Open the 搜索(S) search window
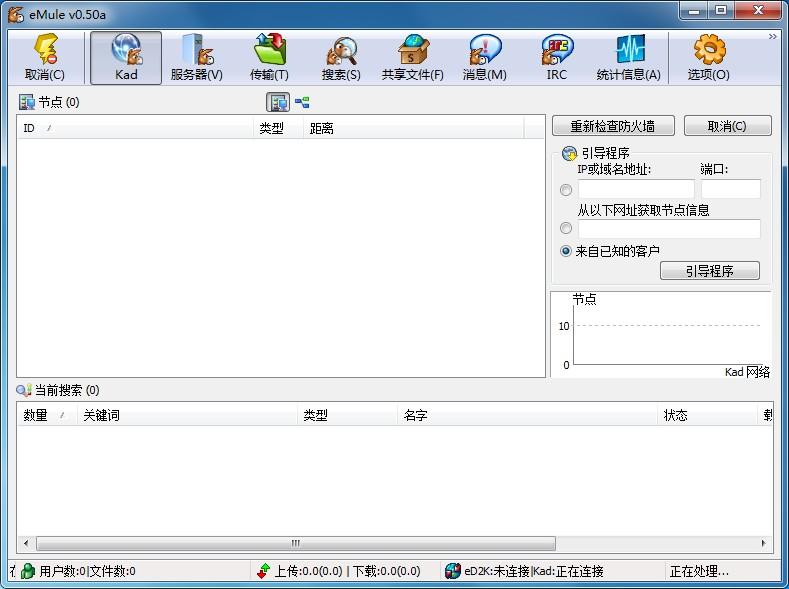Image resolution: width=789 pixels, height=589 pixels. 341,58
